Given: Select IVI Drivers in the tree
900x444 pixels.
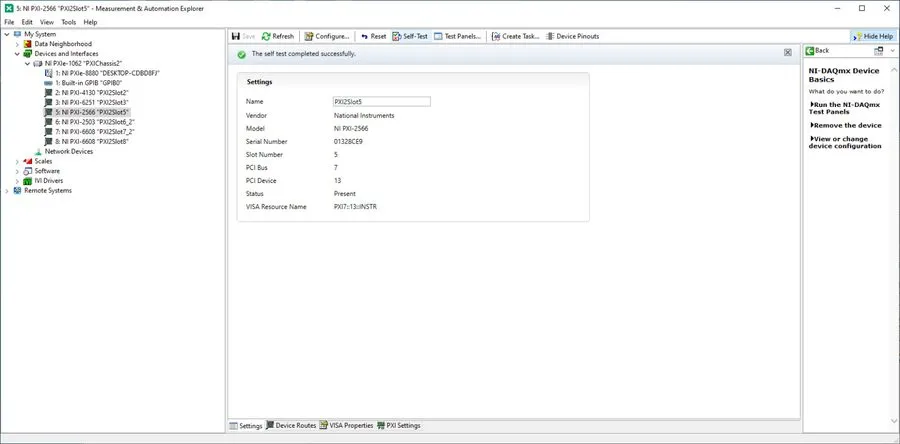Looking at the screenshot, I should click(x=48, y=181).
